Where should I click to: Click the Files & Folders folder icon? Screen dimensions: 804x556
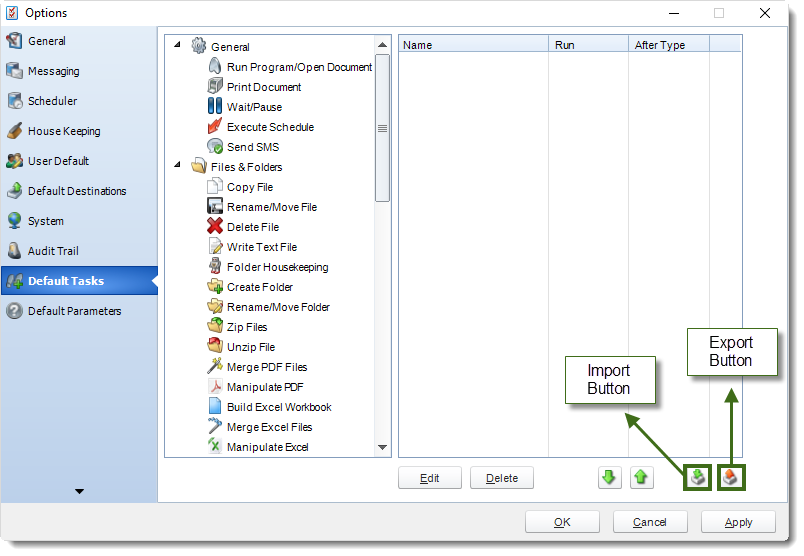[x=199, y=166]
